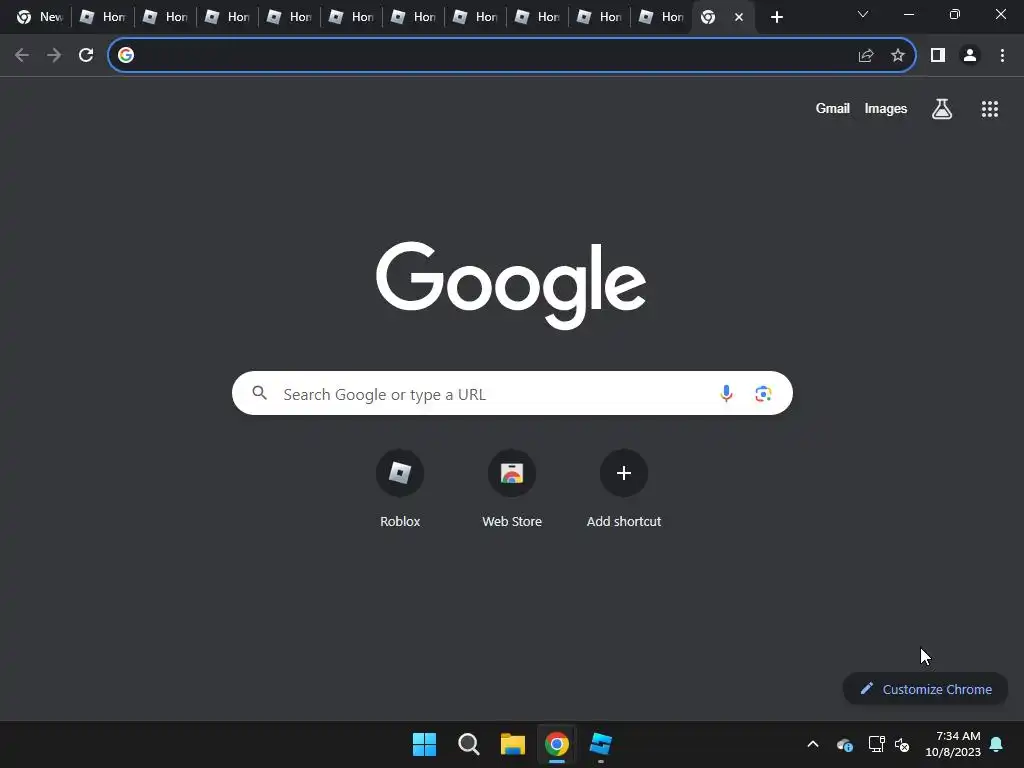This screenshot has height=768, width=1024.
Task: Close the active new tab
Action: coord(739,17)
